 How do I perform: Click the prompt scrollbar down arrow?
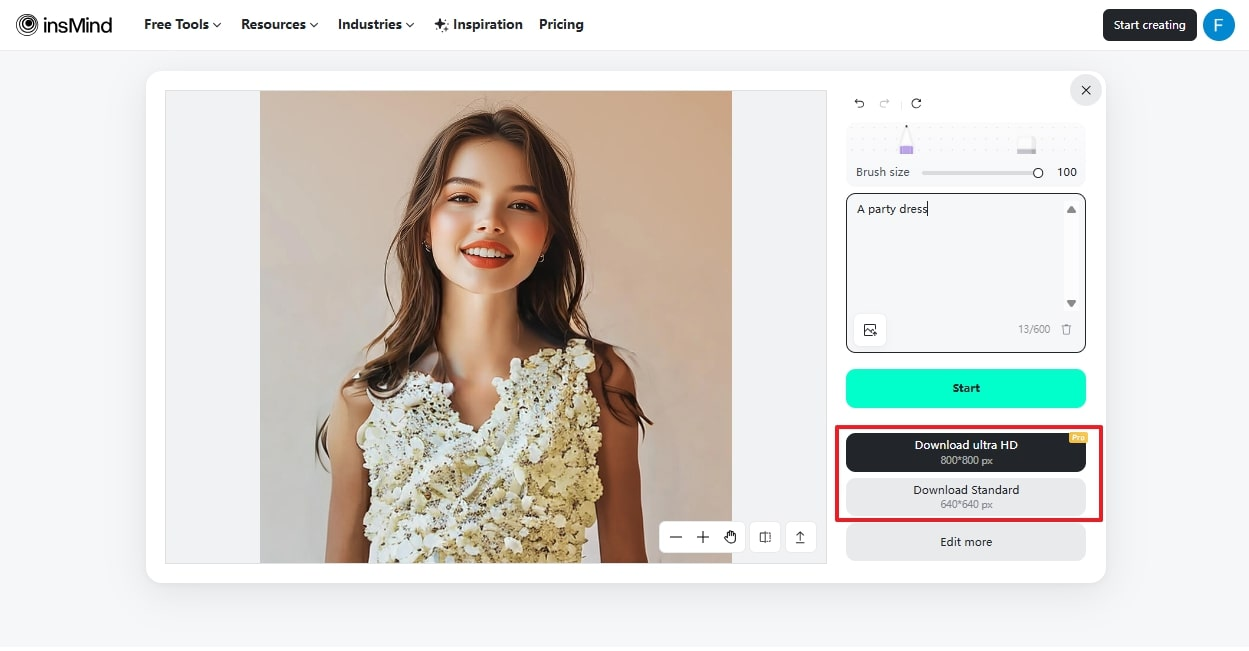pyautogui.click(x=1071, y=303)
